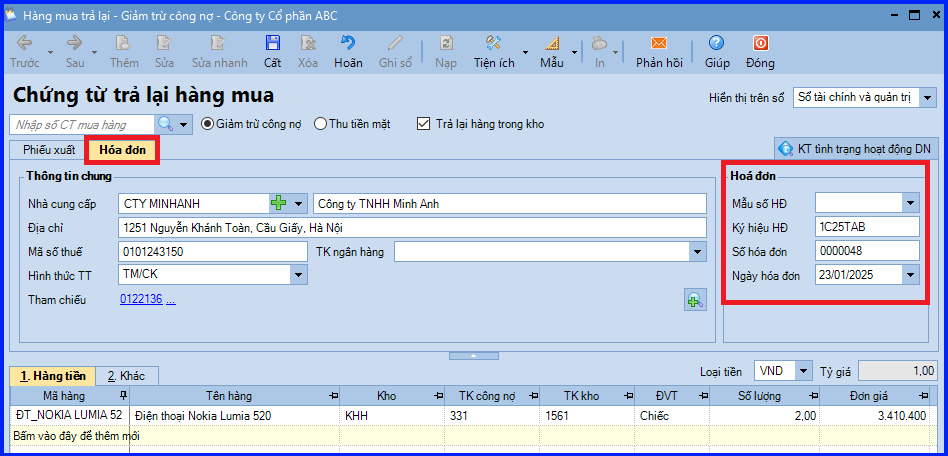
Task: Open reference link 0122136
Action: click(x=141, y=299)
